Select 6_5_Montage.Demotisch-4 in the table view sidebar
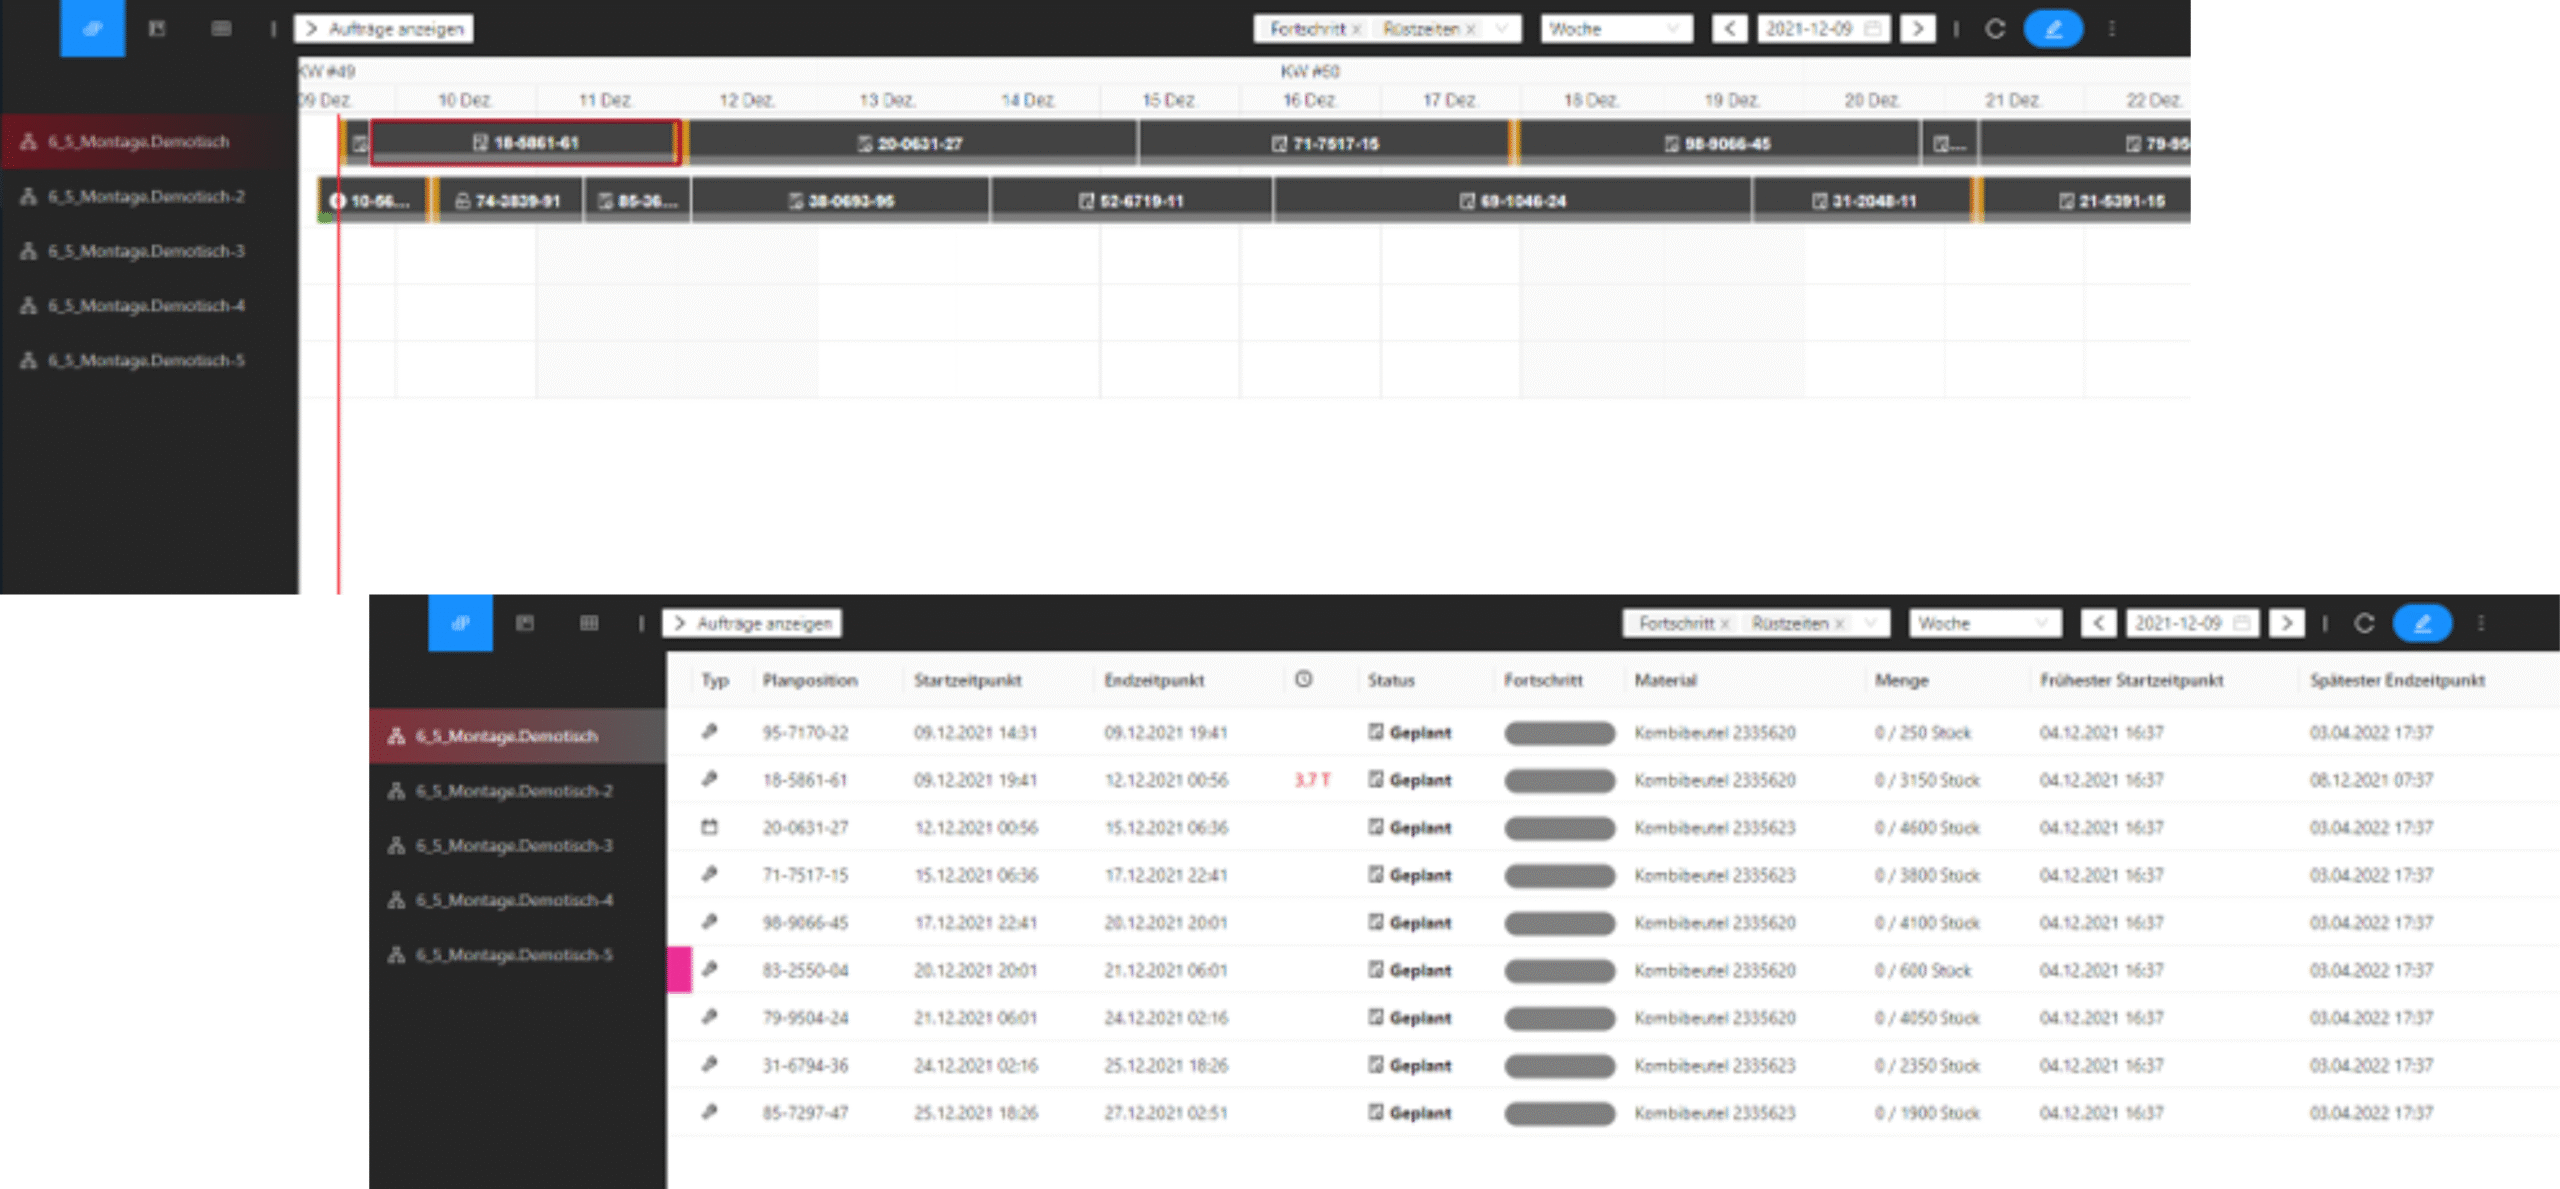Image resolution: width=2560 pixels, height=1189 pixels. (514, 900)
